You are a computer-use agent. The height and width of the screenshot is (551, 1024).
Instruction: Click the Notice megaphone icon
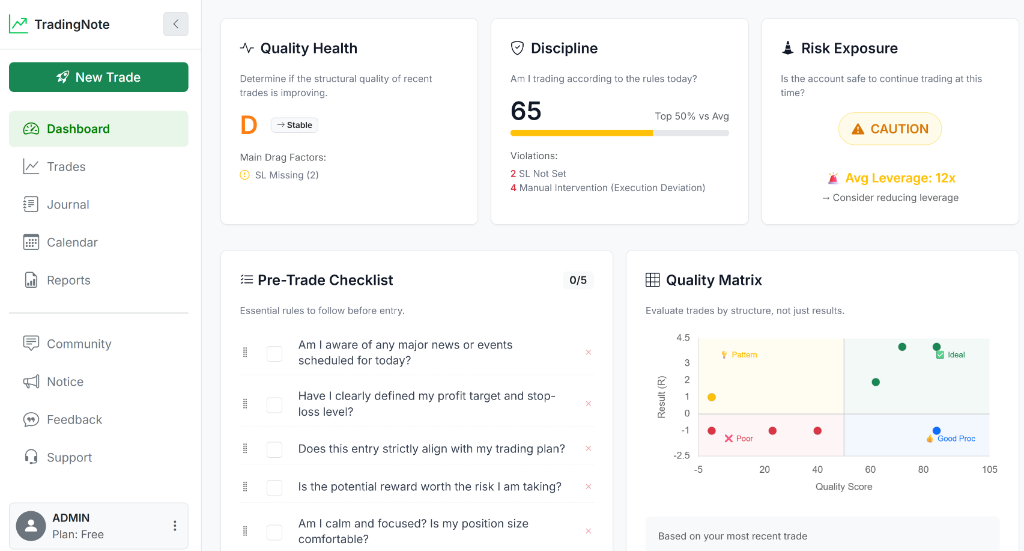[x=31, y=382]
